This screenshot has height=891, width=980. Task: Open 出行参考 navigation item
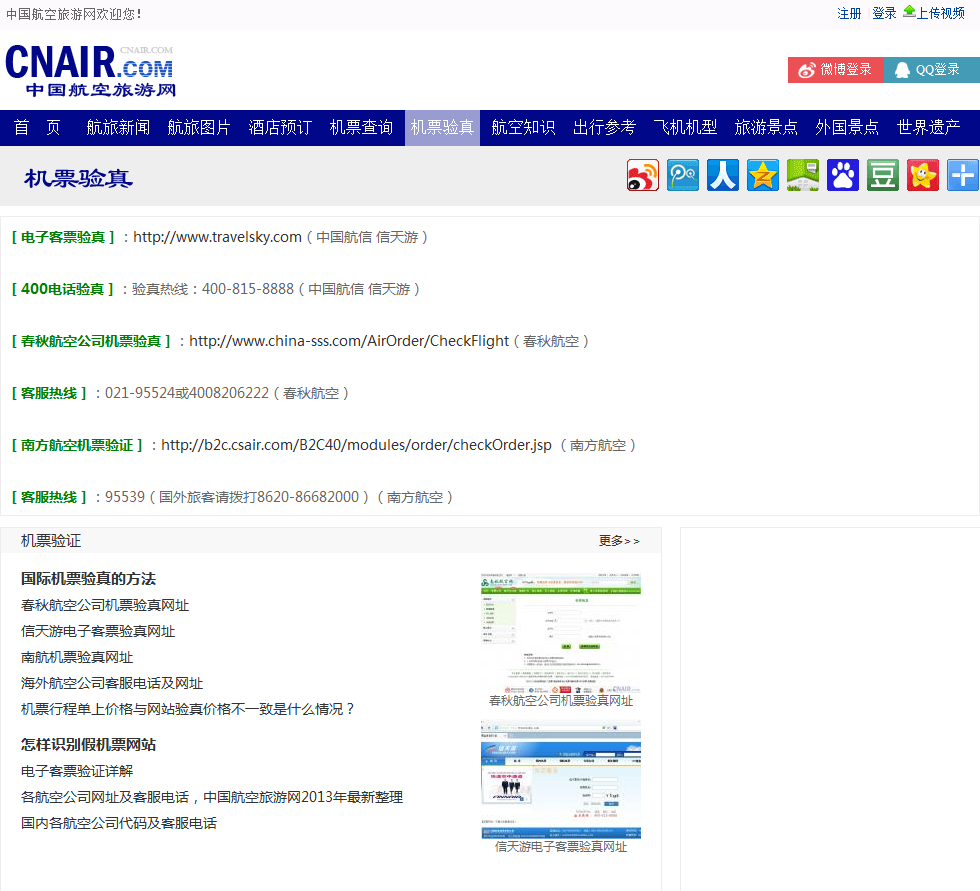pos(604,127)
